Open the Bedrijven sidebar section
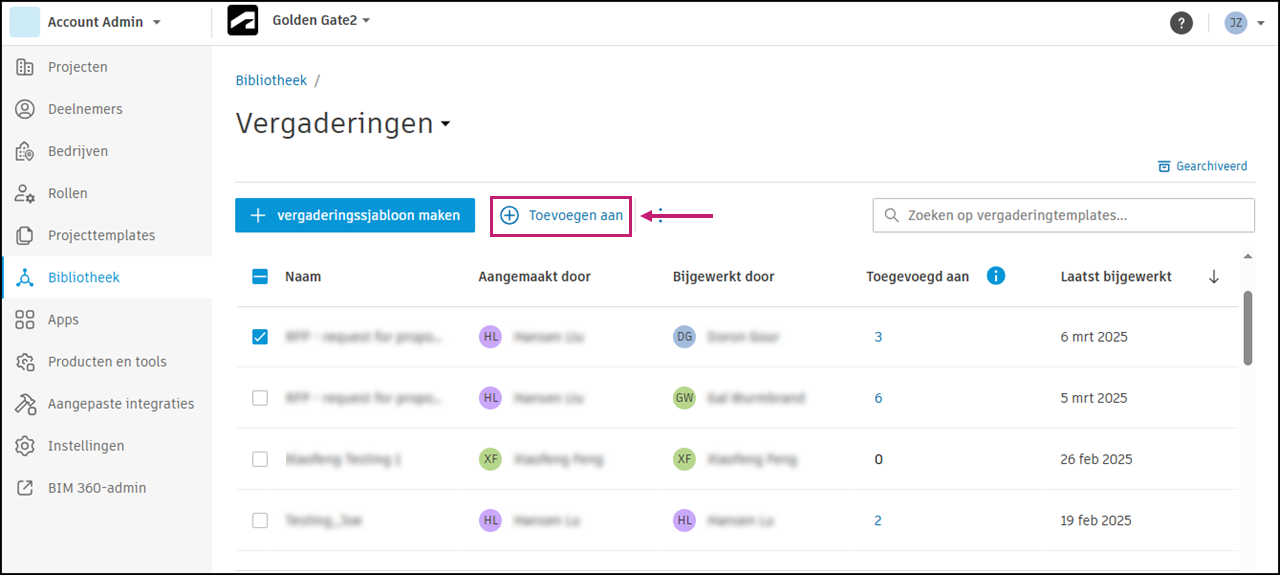This screenshot has width=1280, height=575. [78, 151]
